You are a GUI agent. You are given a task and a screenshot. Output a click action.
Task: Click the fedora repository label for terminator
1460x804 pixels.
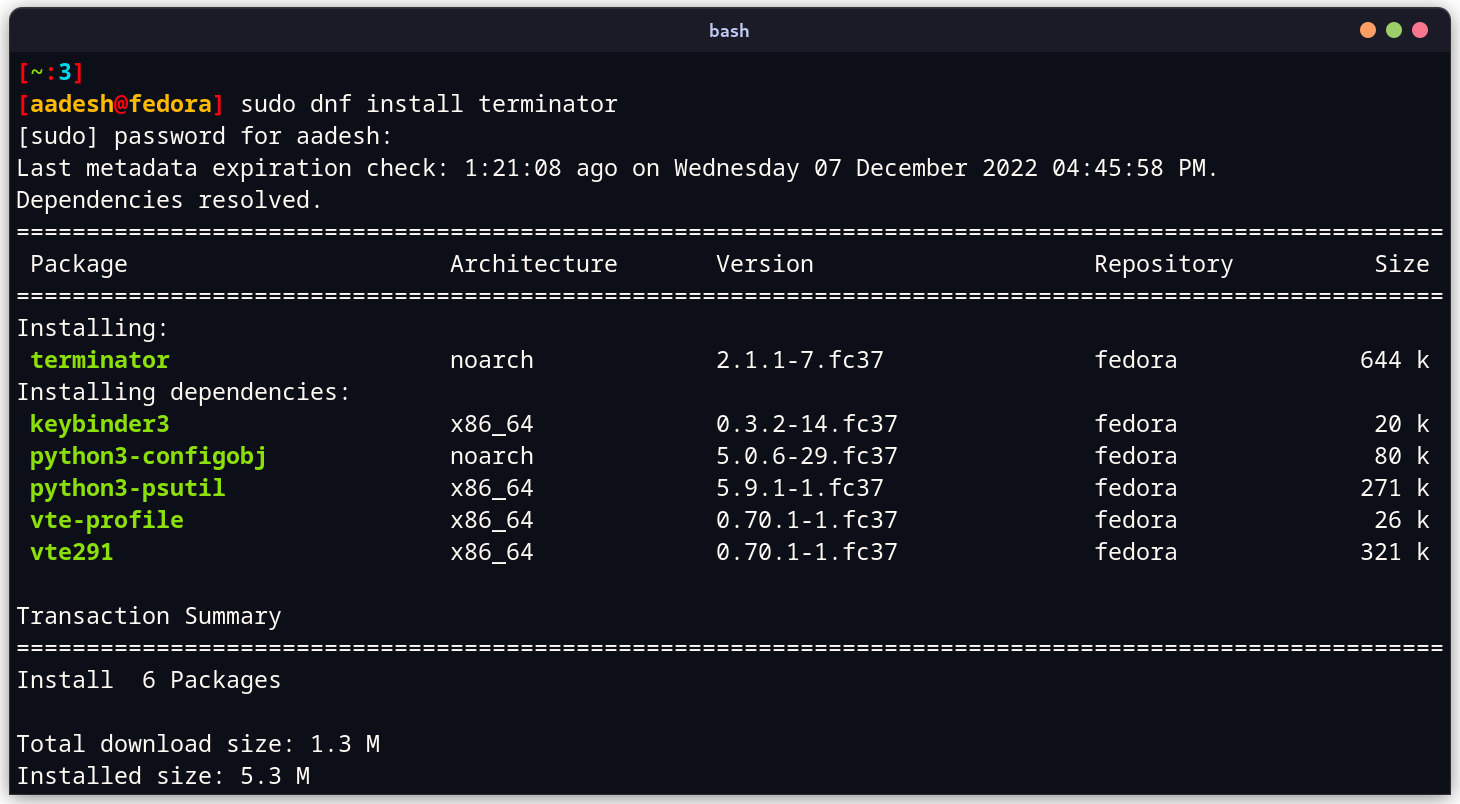point(1136,359)
